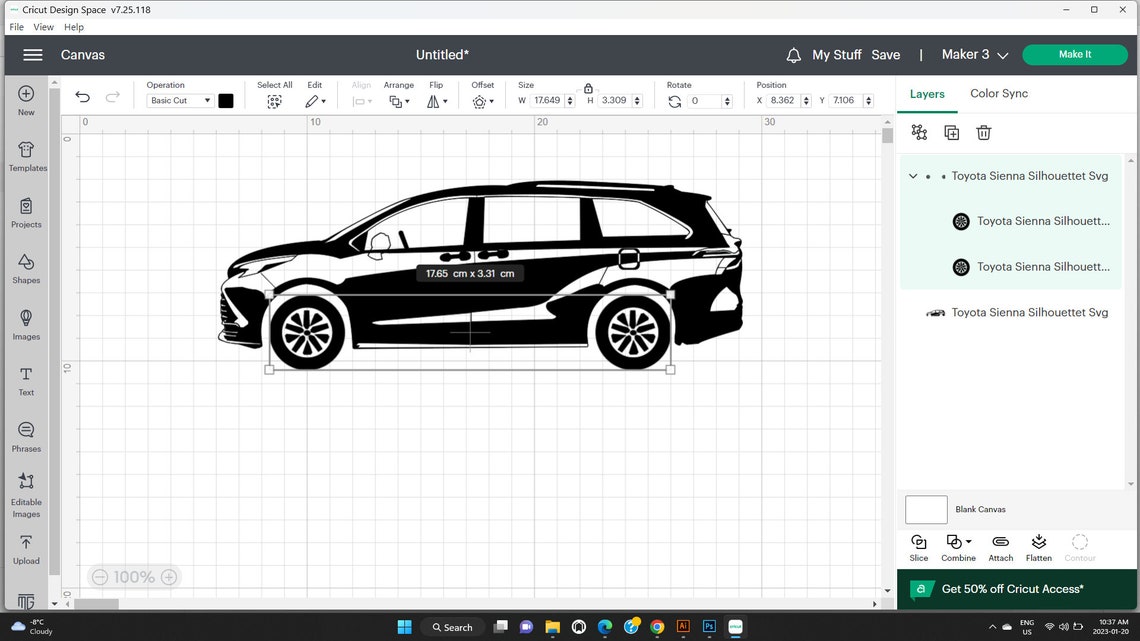Open Templates from the left sidebar
The width and height of the screenshot is (1140, 641).
coord(25,154)
